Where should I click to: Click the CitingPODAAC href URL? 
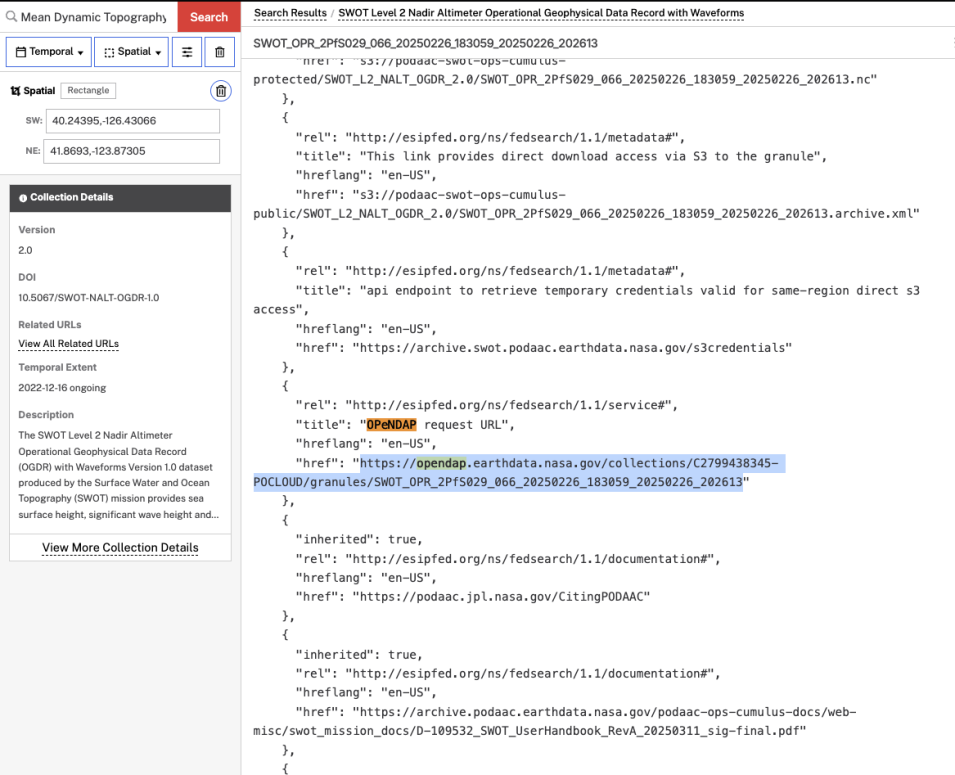coord(501,596)
